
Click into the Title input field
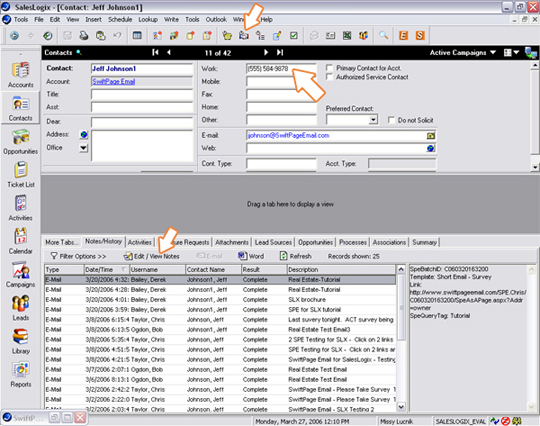pyautogui.click(x=142, y=94)
